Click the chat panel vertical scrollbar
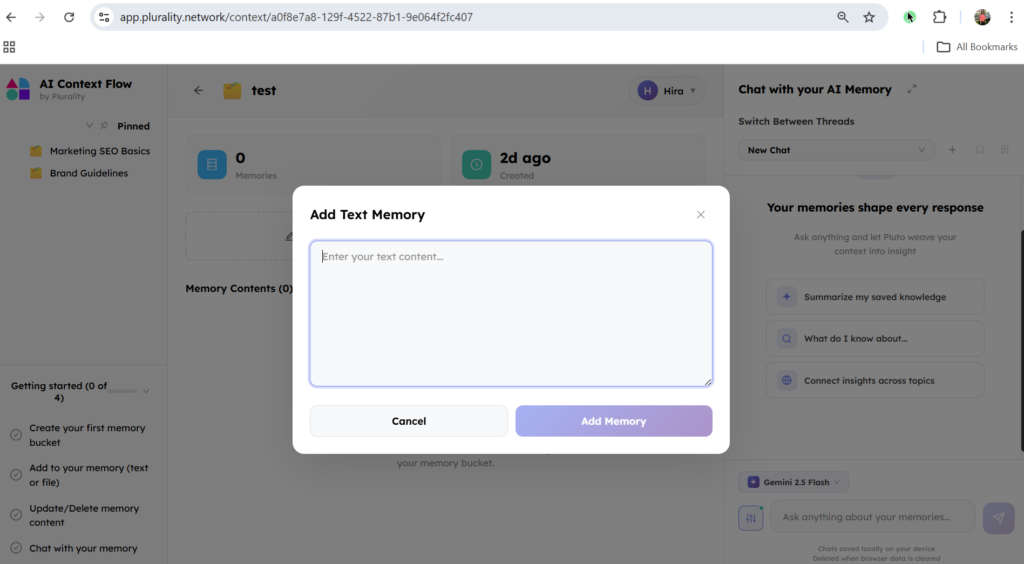This screenshot has width=1024, height=564. [x=1021, y=341]
